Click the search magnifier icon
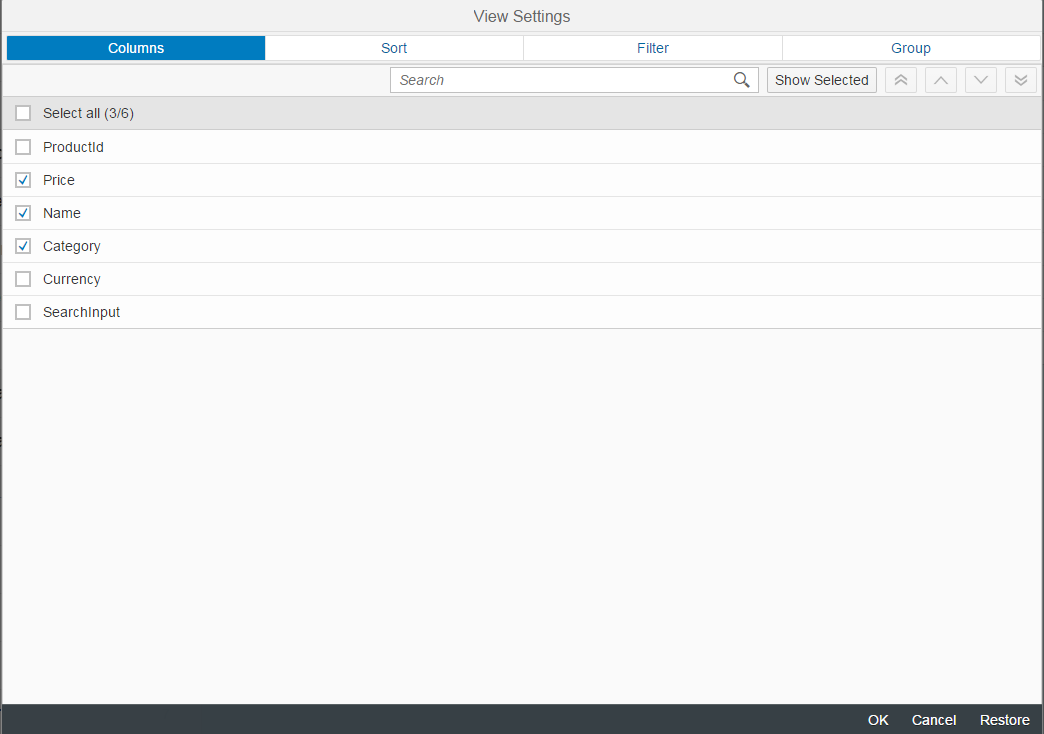This screenshot has width=1044, height=734. click(741, 80)
